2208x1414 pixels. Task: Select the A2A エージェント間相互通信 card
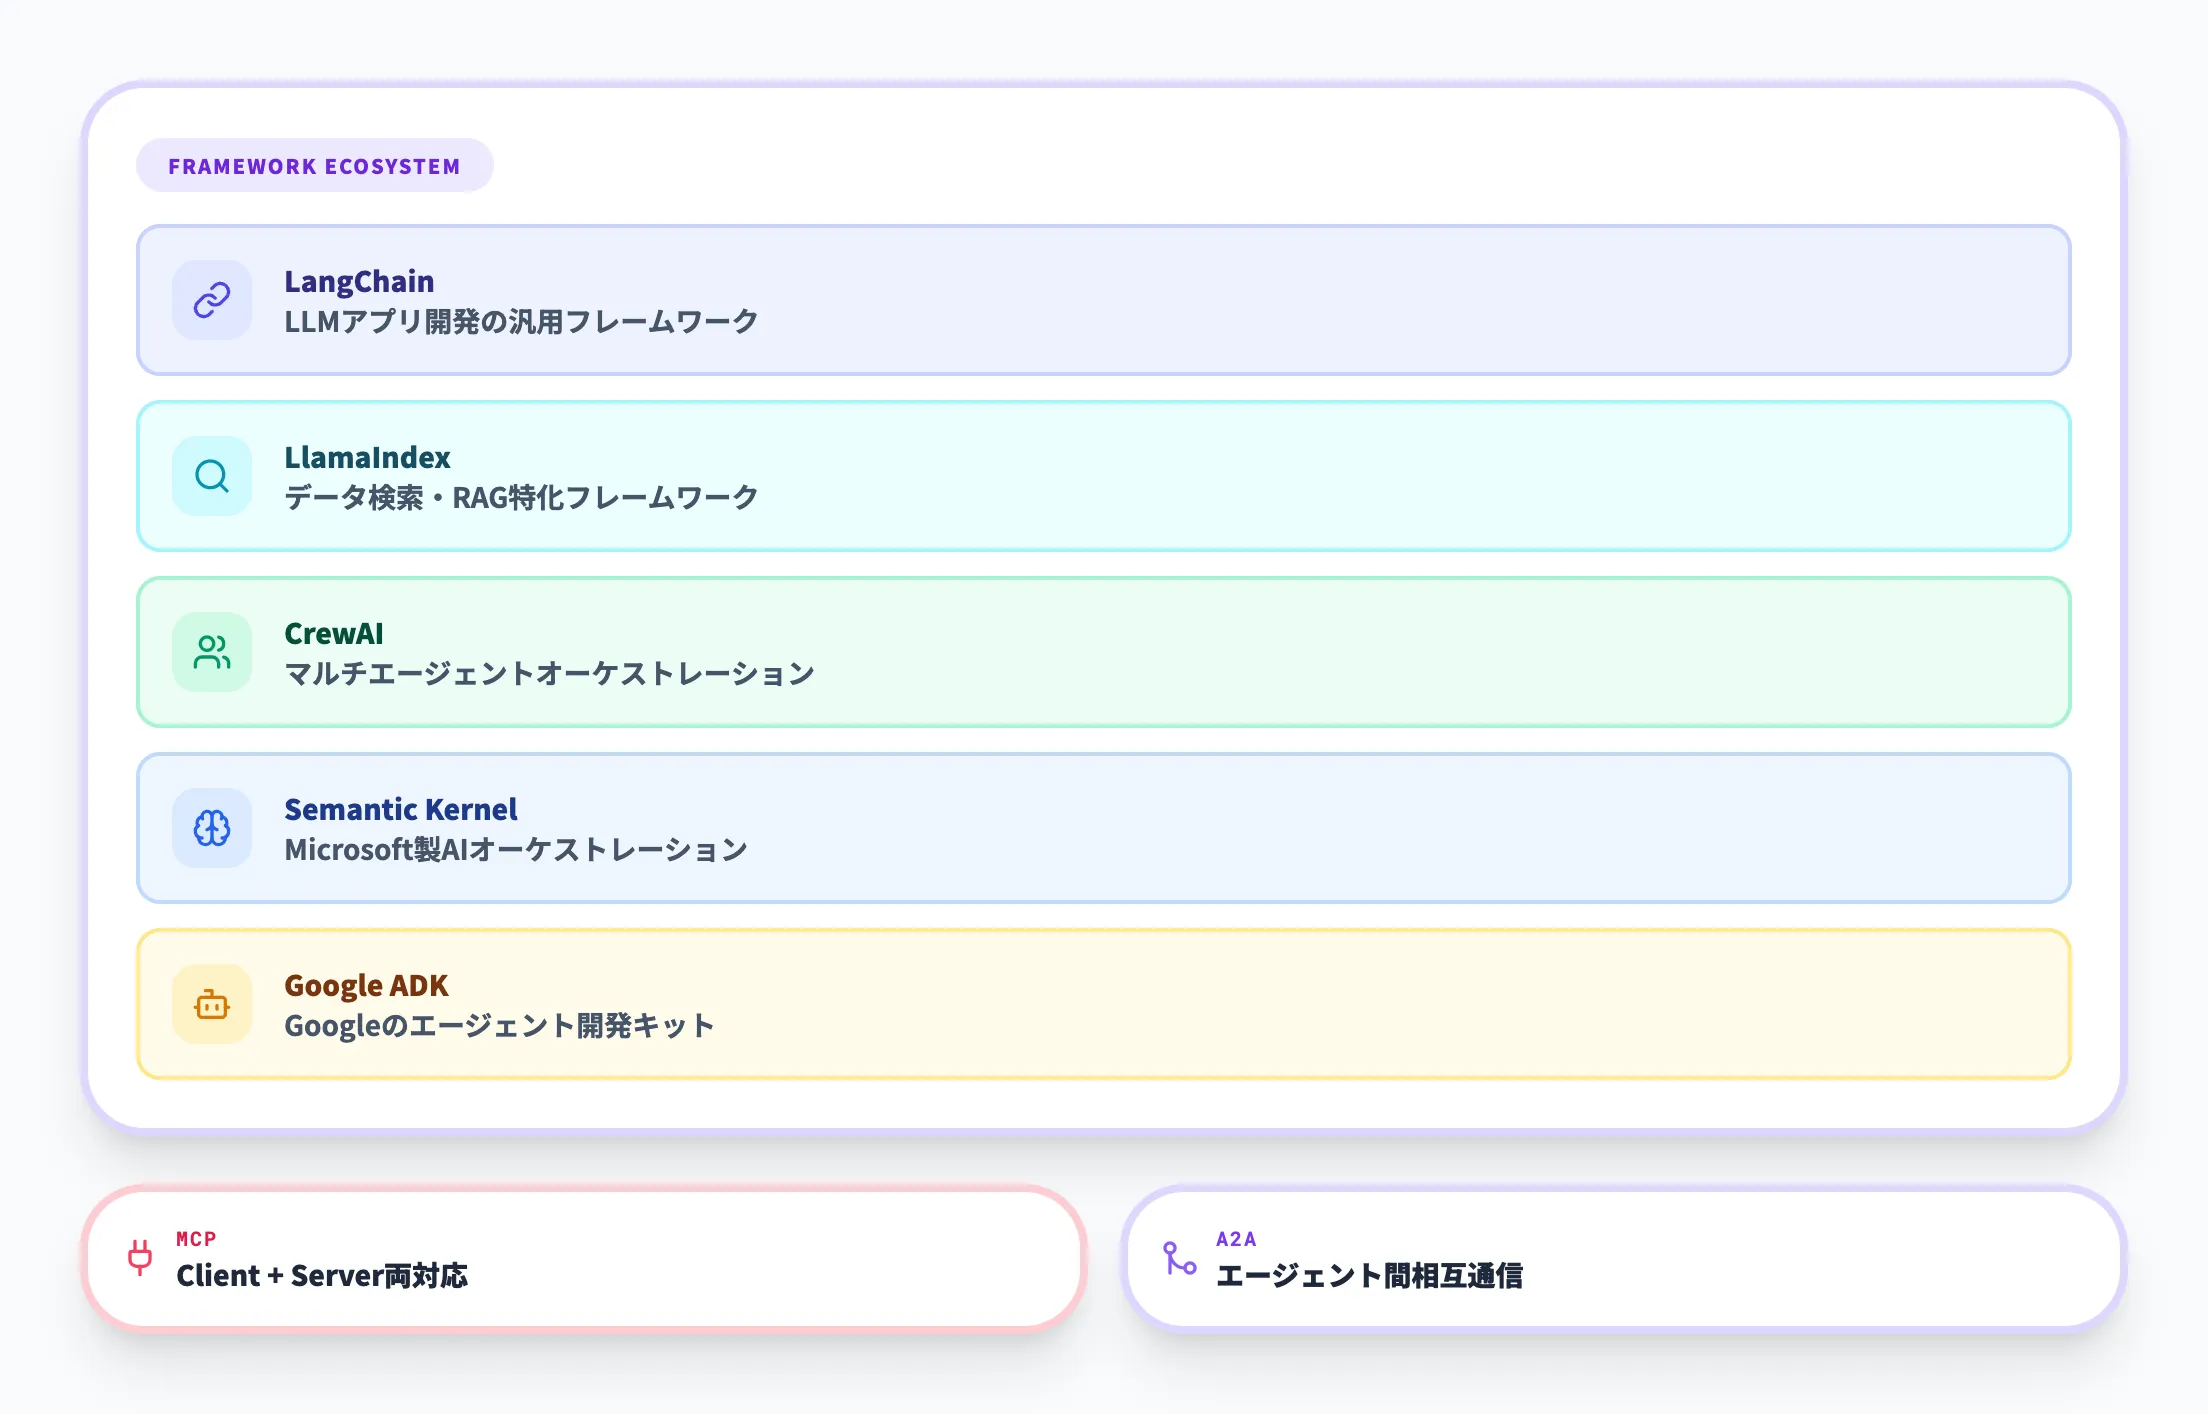(x=1620, y=1258)
